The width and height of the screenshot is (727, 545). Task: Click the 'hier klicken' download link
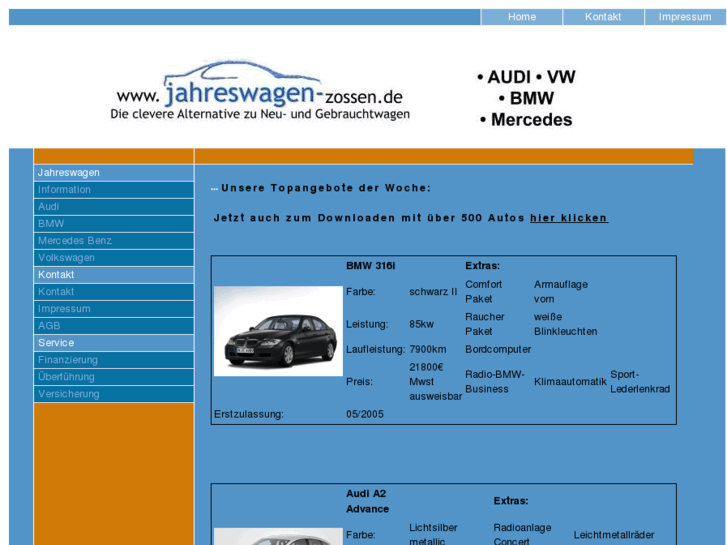point(569,218)
